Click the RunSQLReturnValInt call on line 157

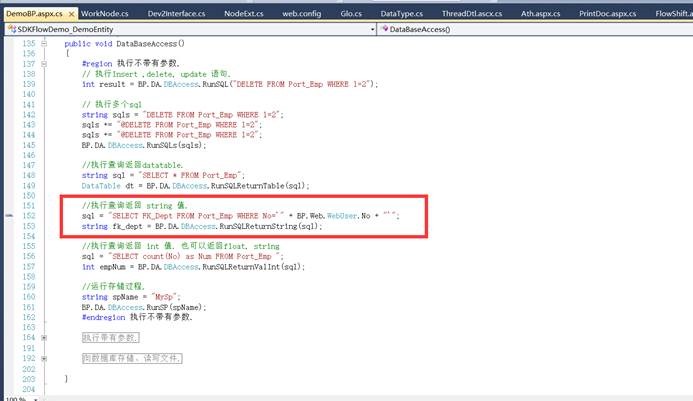(253, 267)
